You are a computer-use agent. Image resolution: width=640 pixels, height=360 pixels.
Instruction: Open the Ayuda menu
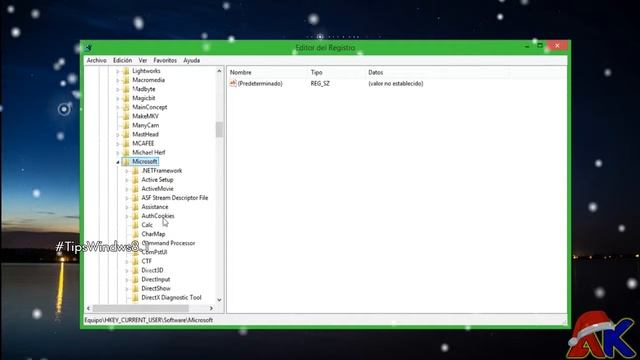coord(191,60)
